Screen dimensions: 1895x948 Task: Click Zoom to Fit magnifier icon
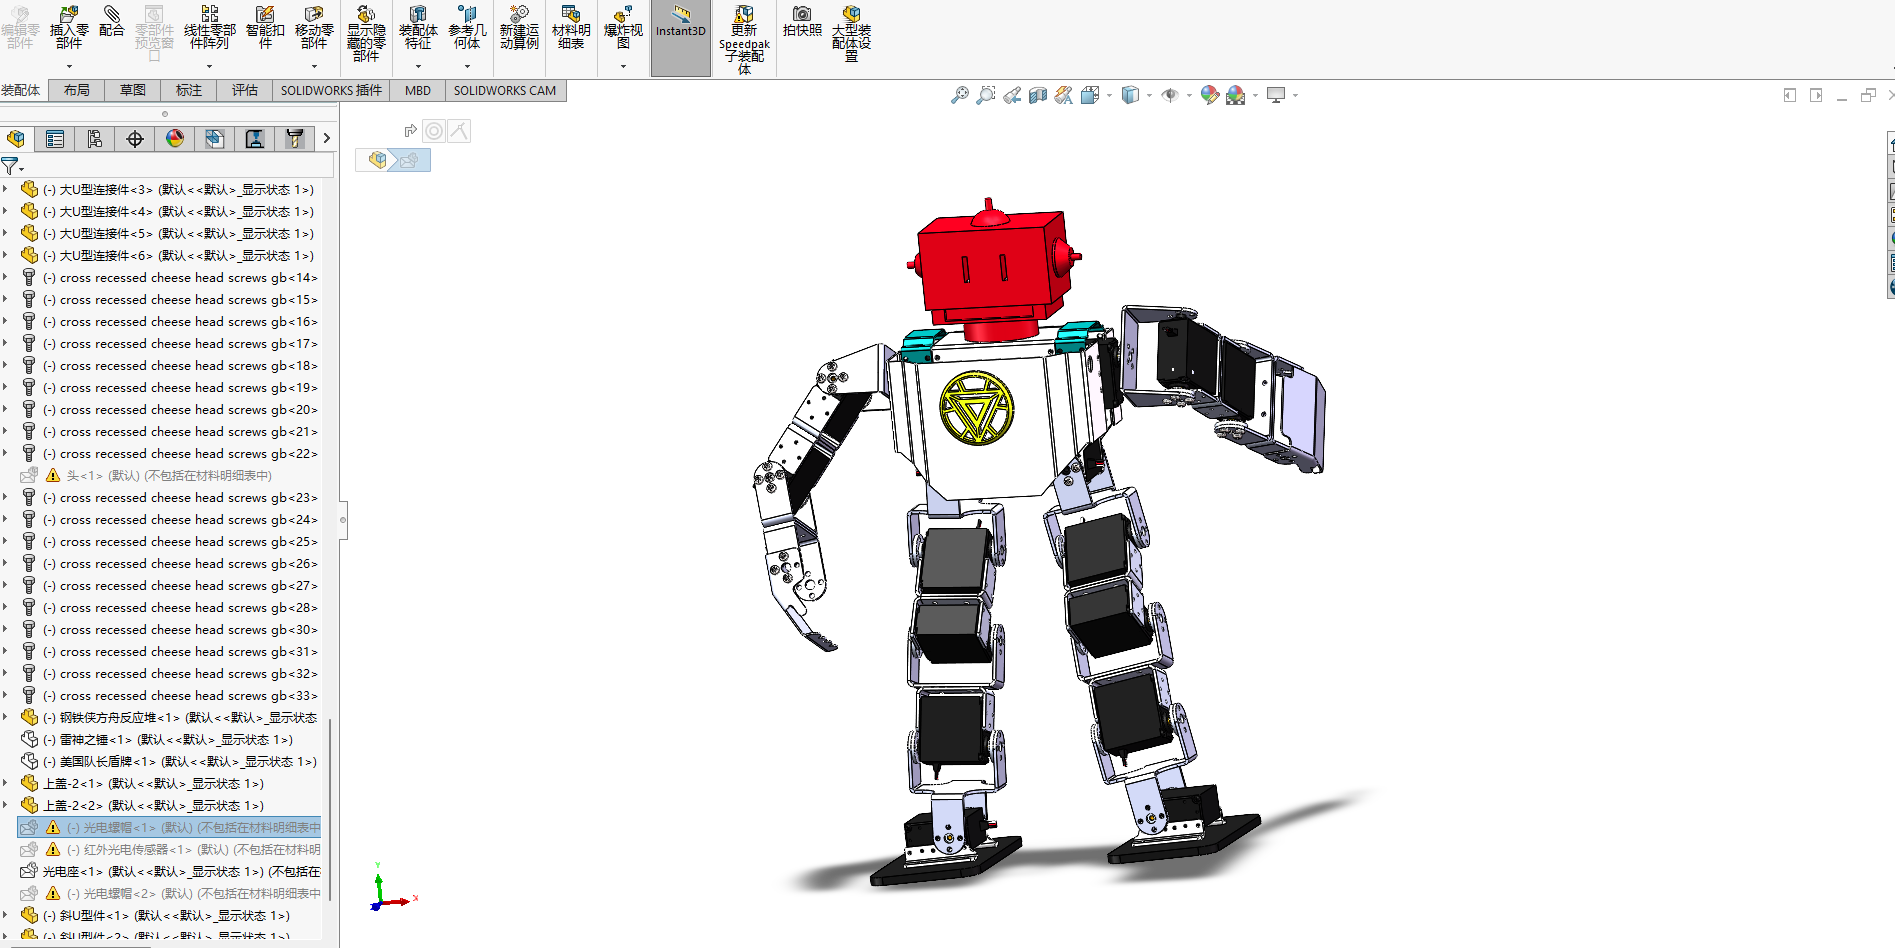click(960, 95)
